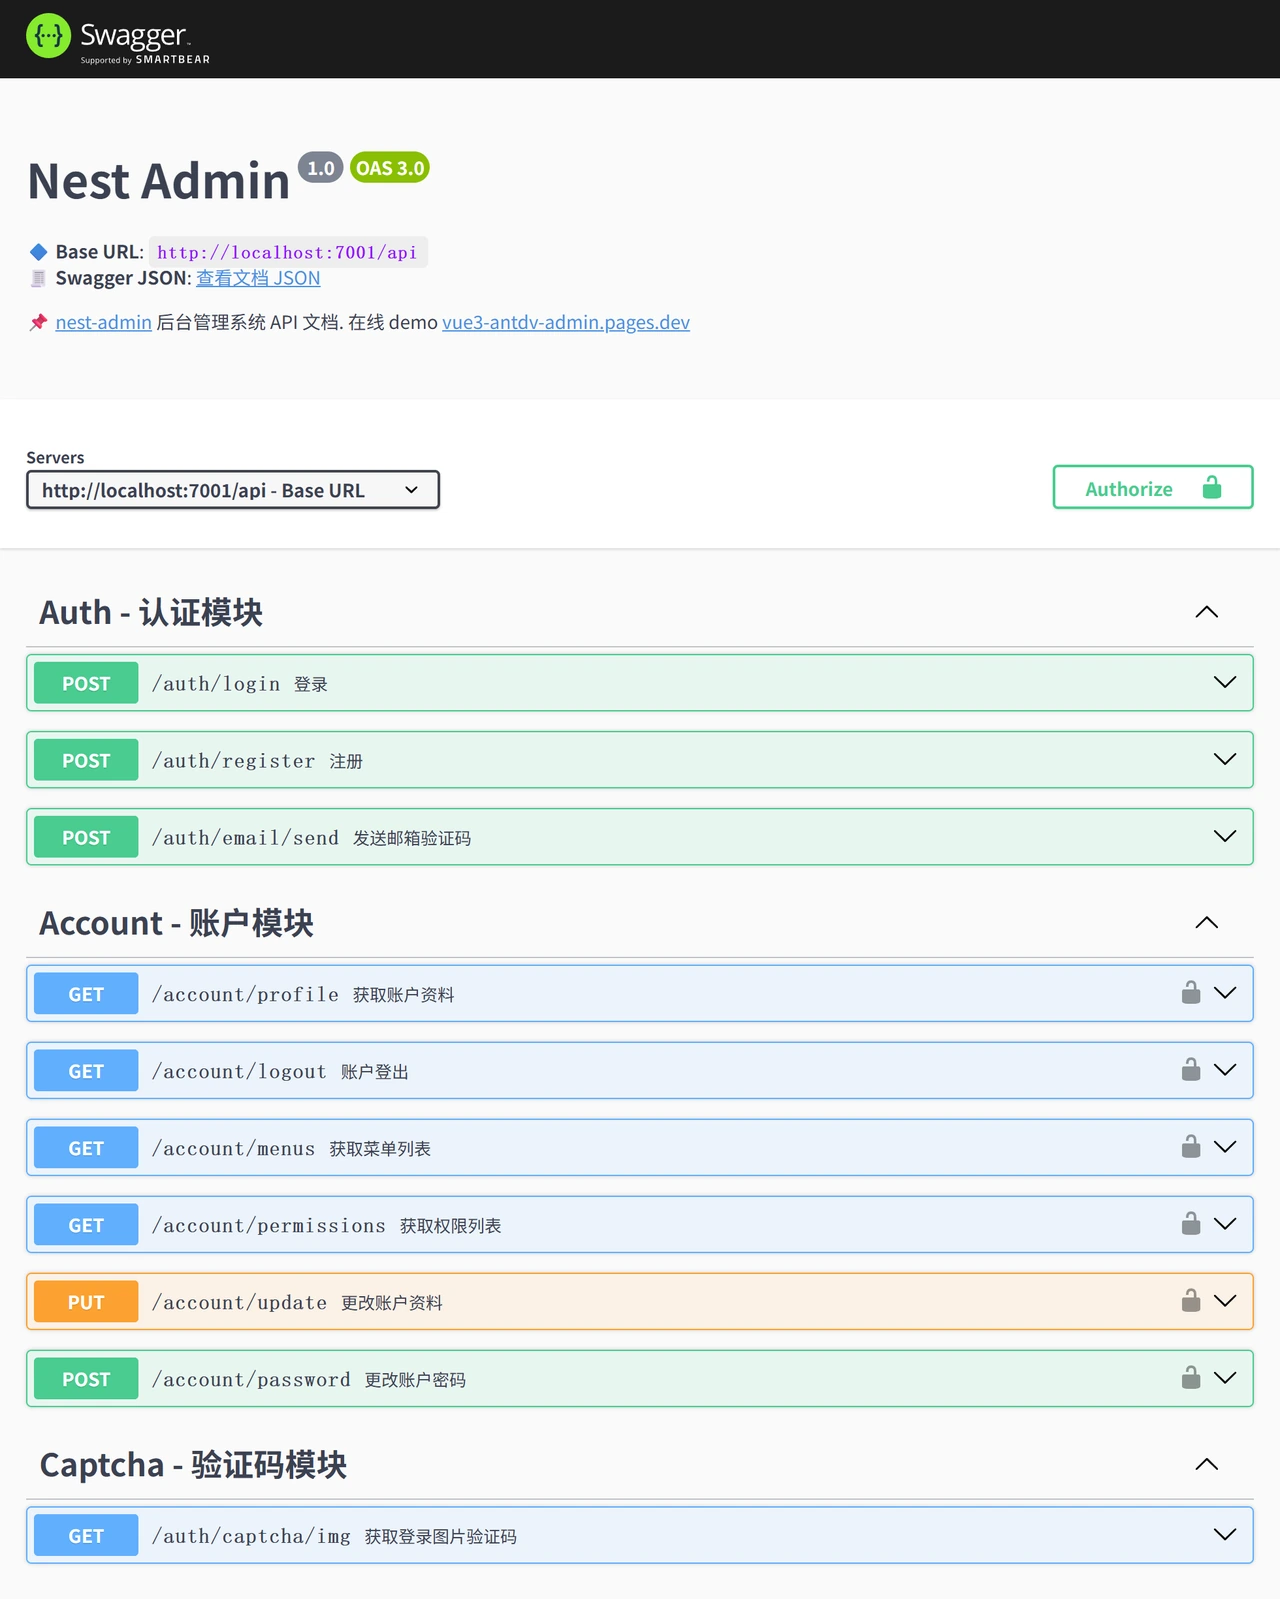Expand the /account/update chevron arrow

[x=1225, y=1301]
